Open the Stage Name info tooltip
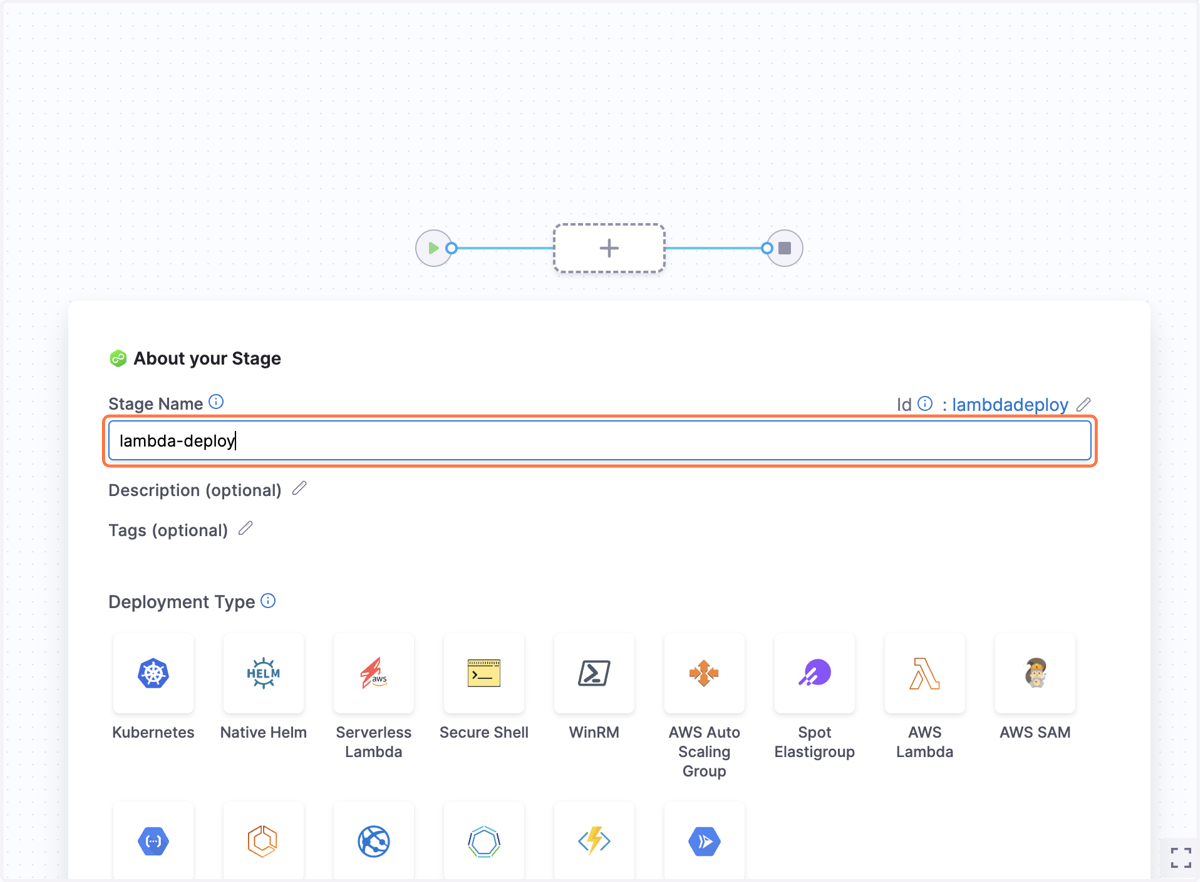 click(x=216, y=402)
